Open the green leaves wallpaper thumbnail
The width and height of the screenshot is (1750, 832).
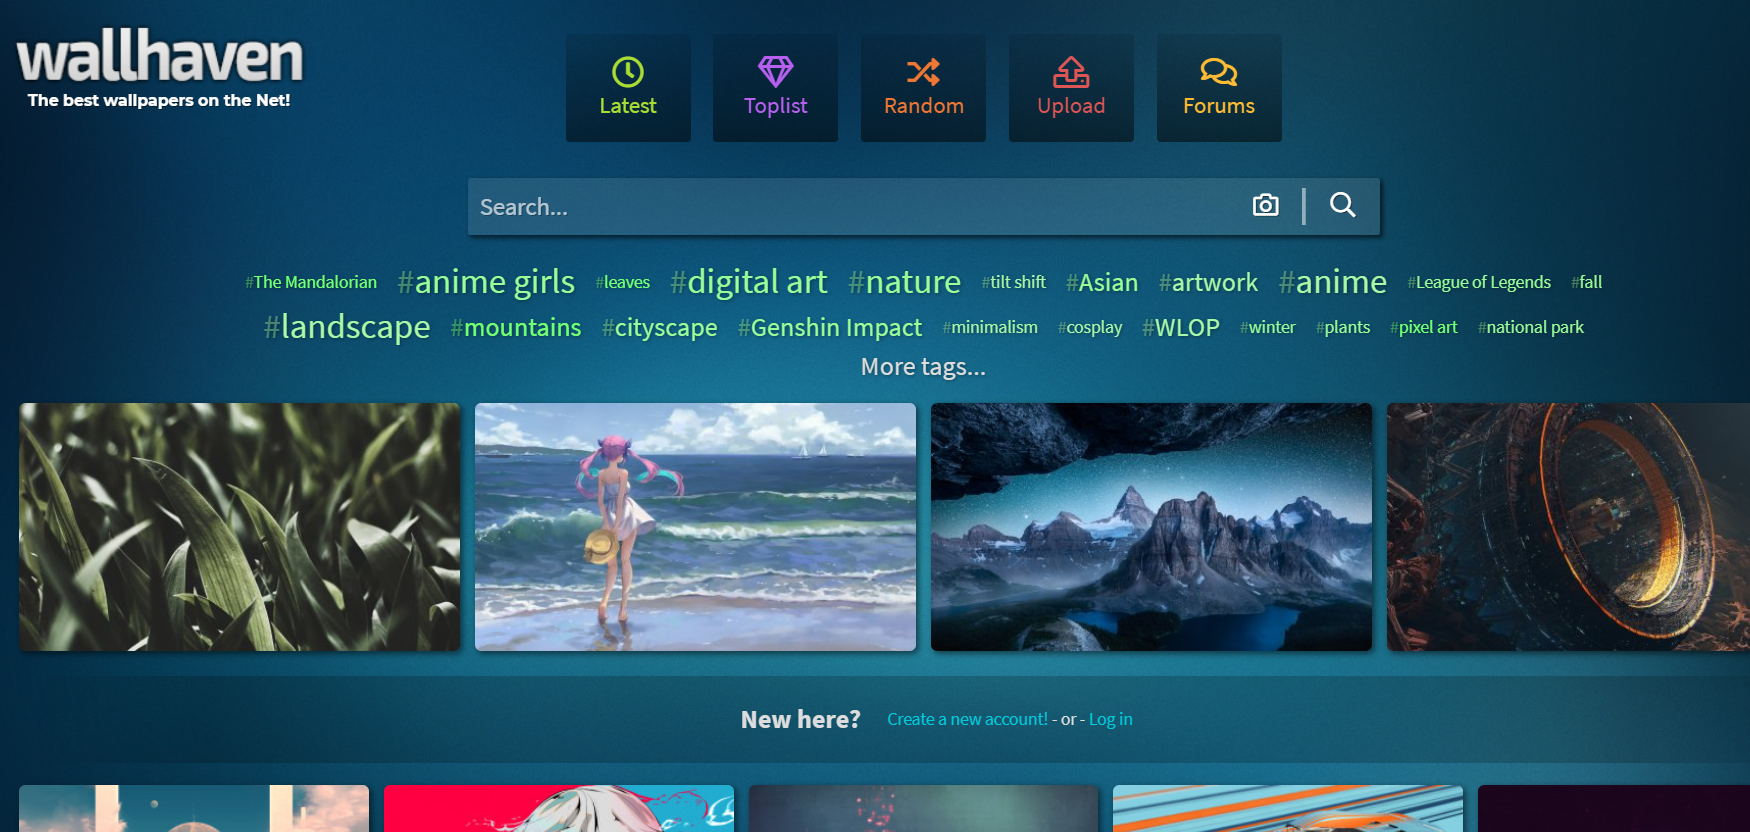pos(240,527)
